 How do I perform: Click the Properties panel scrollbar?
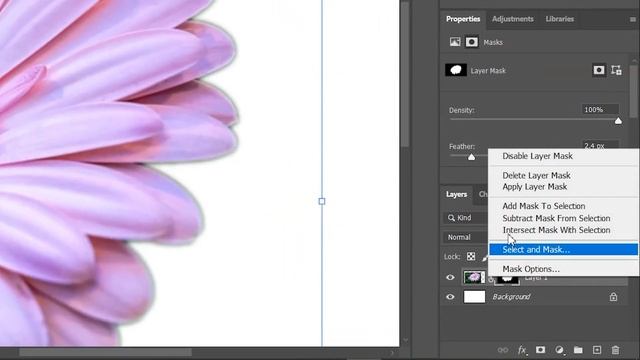point(634,92)
